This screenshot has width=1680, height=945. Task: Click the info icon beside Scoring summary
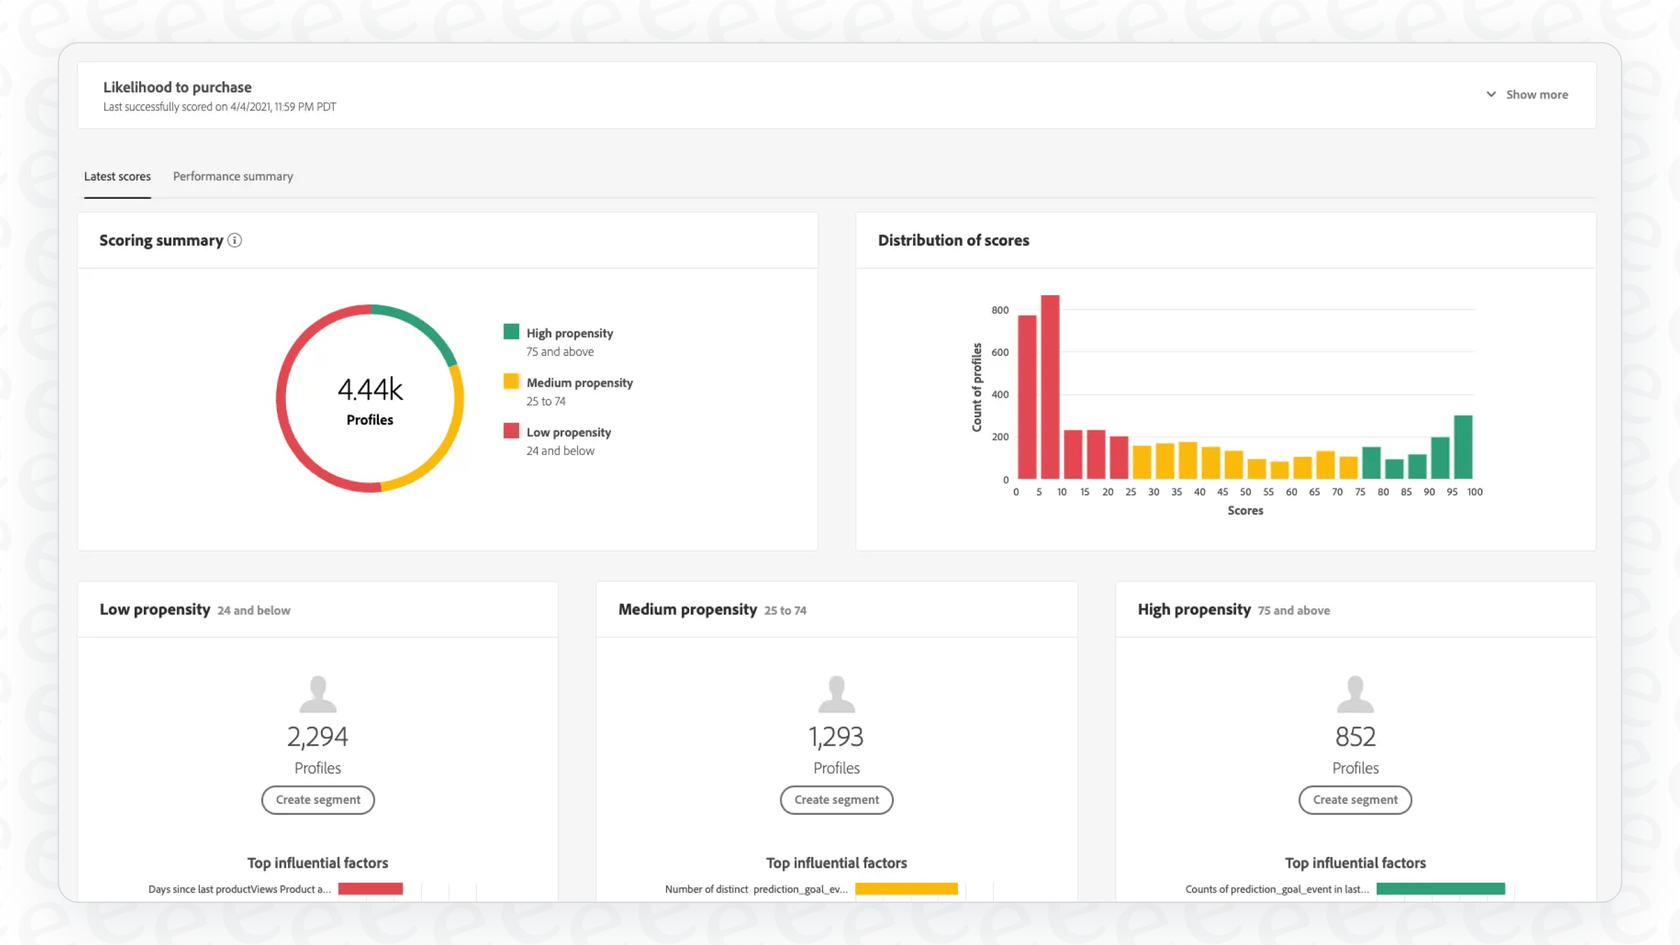[x=235, y=240]
